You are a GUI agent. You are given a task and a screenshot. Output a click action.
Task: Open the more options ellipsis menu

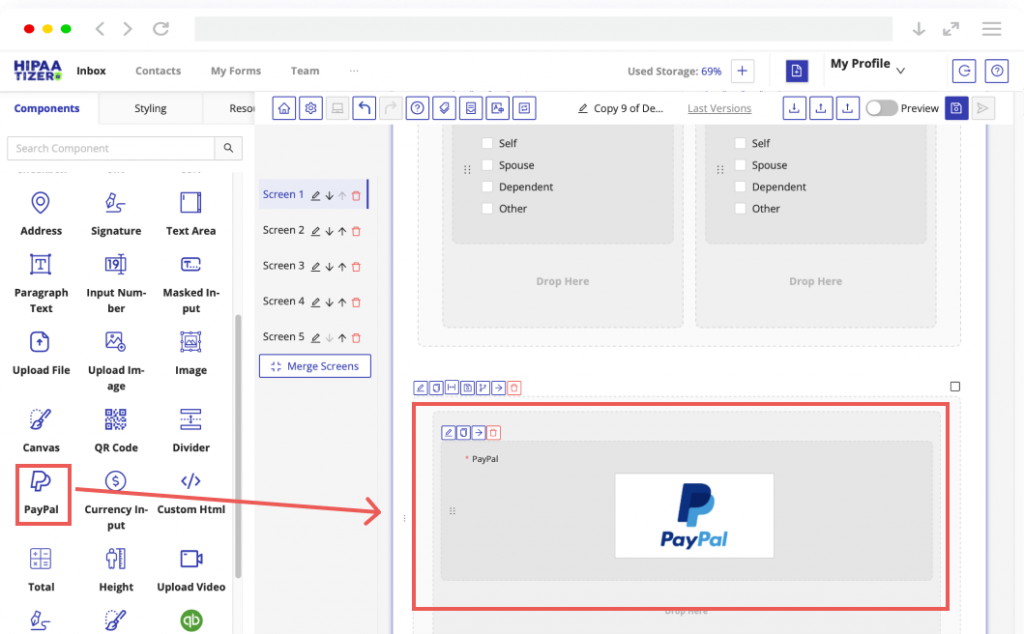[354, 71]
